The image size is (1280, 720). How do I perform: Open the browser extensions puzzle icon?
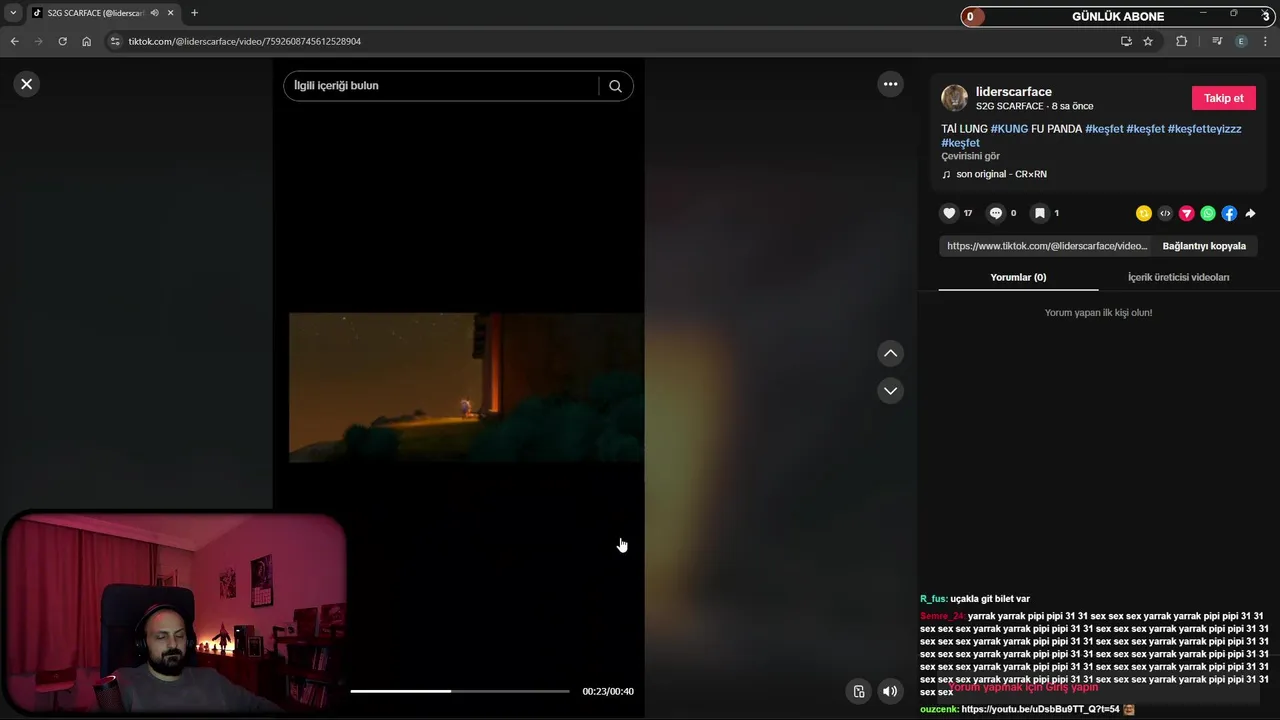1181,41
